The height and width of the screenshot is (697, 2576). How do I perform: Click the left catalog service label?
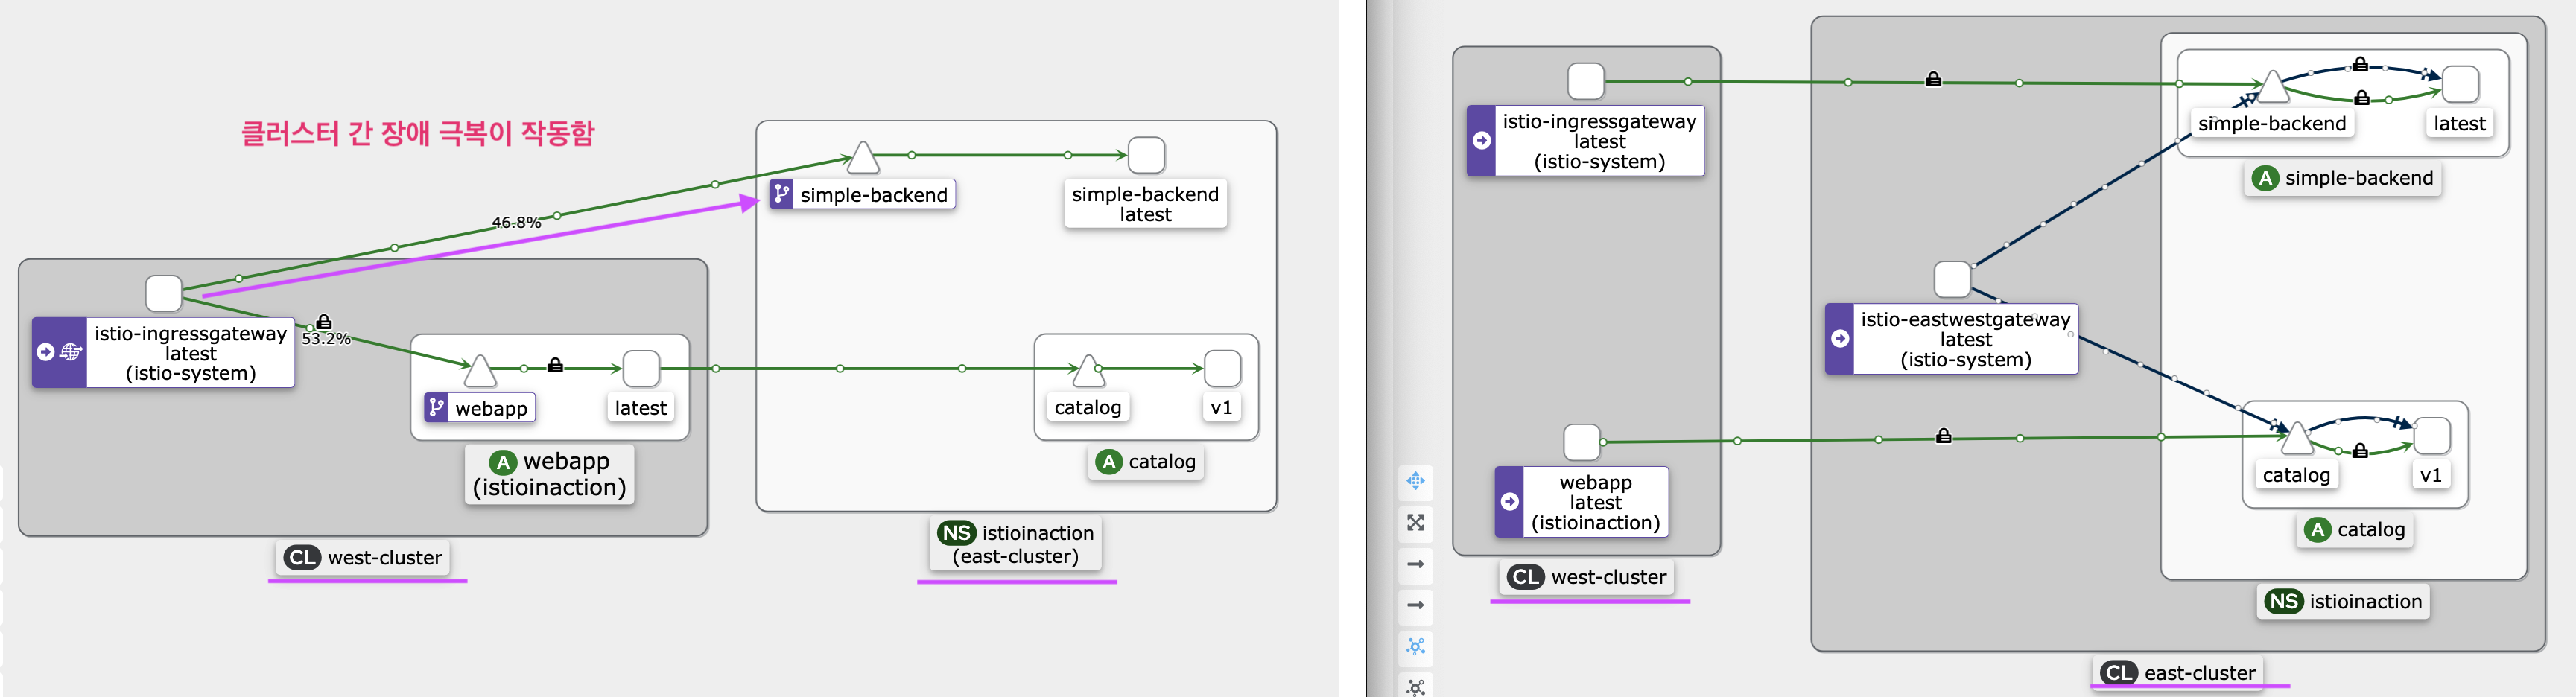1088,407
